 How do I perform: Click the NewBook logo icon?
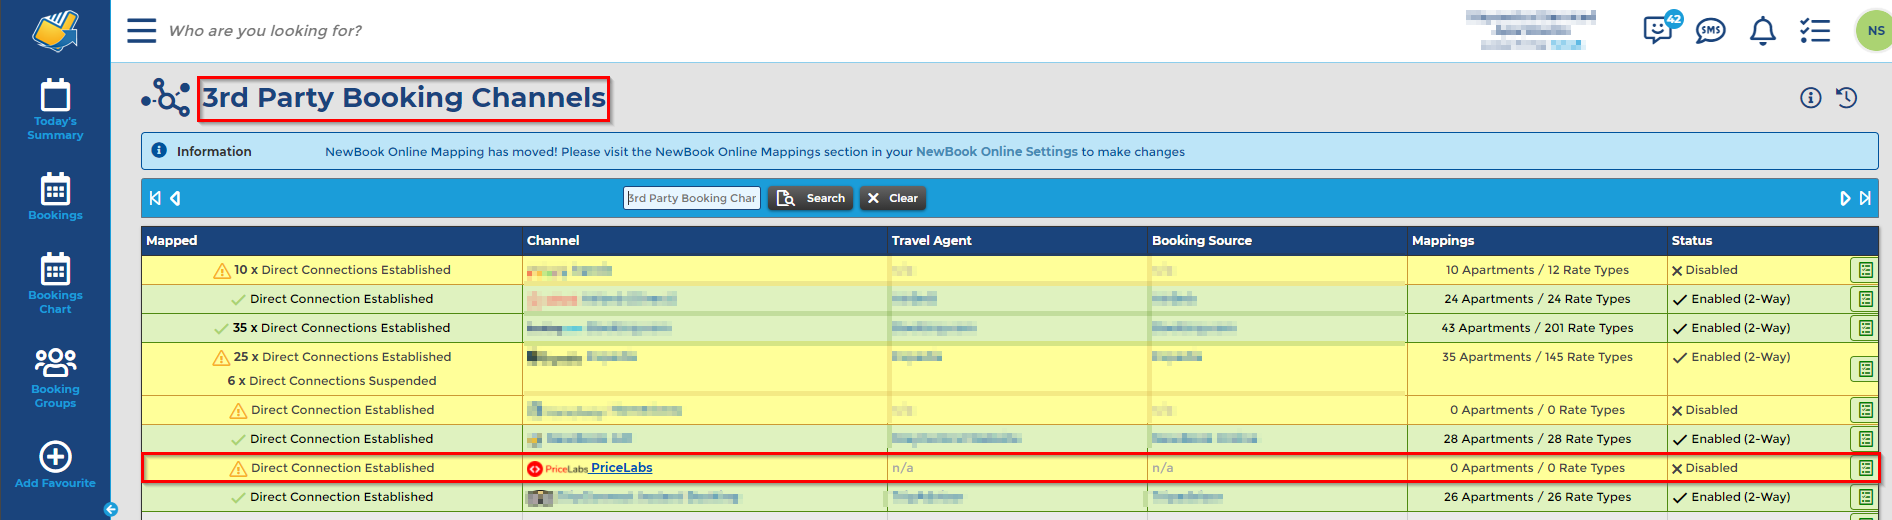click(55, 30)
